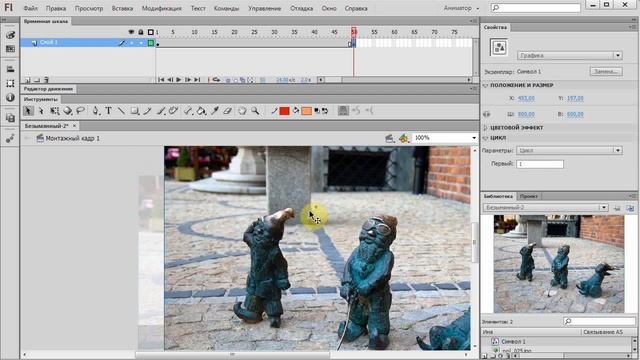
Task: Select the Deco tool
Action: [x=173, y=111]
